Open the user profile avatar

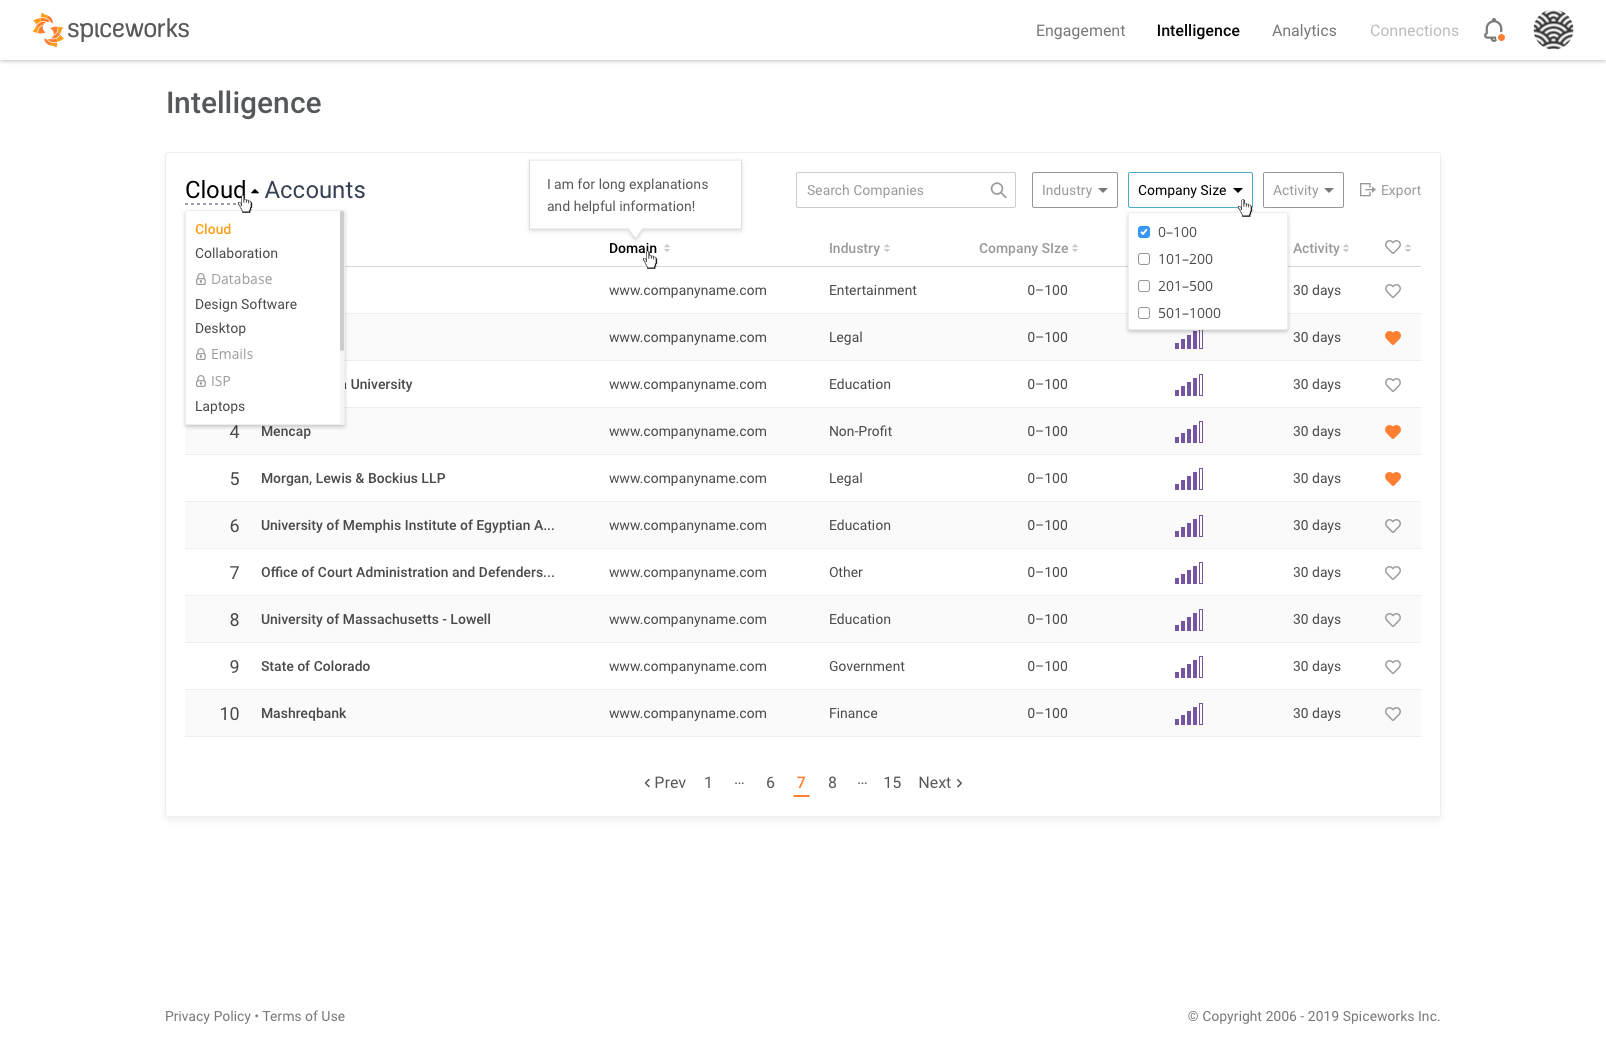(x=1553, y=30)
